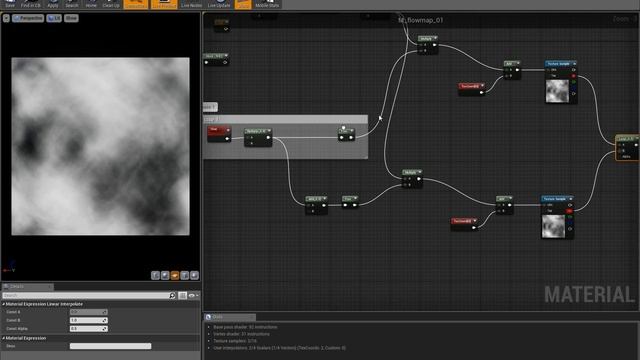Open the Lit view mode dropdown
This screenshot has height=360, width=640.
click(x=54, y=18)
